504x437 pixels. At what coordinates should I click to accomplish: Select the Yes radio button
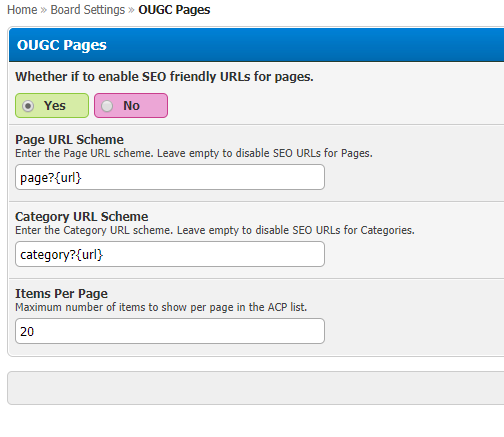coord(28,106)
